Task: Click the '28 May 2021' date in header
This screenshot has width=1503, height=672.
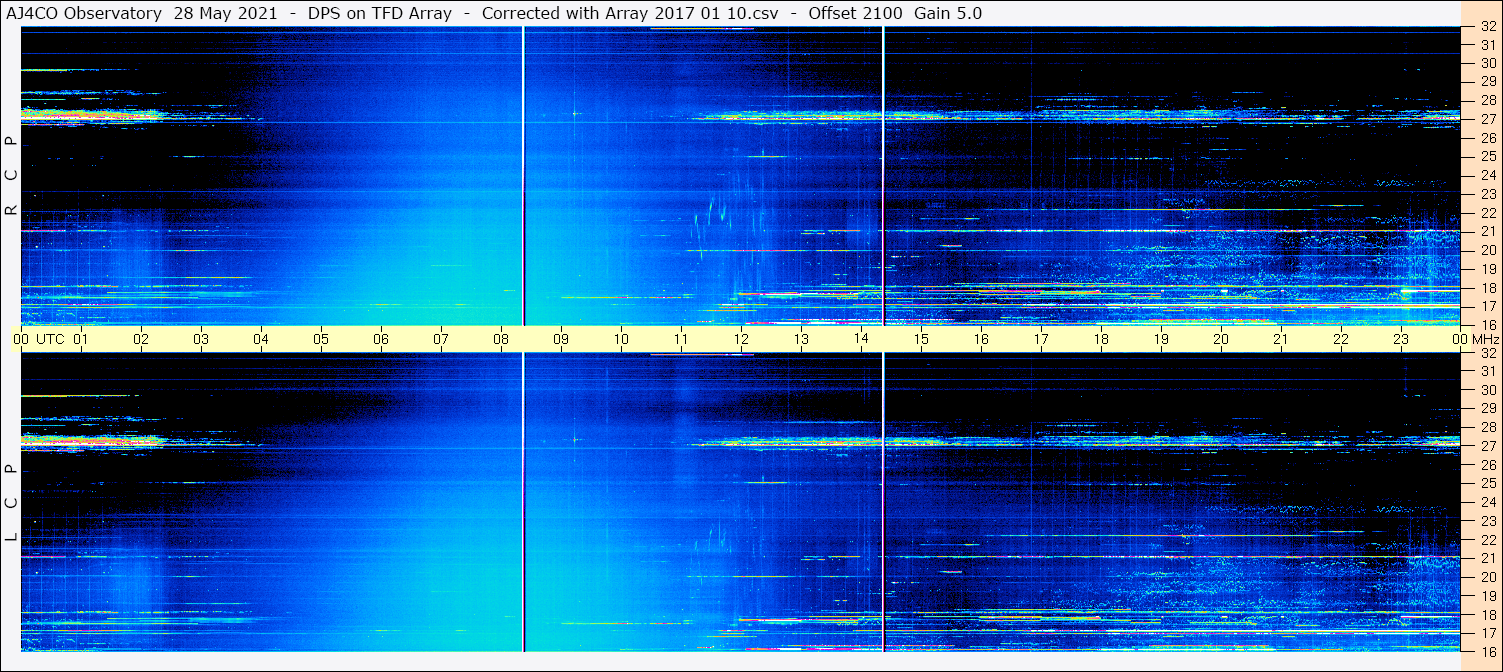Action: click(226, 13)
